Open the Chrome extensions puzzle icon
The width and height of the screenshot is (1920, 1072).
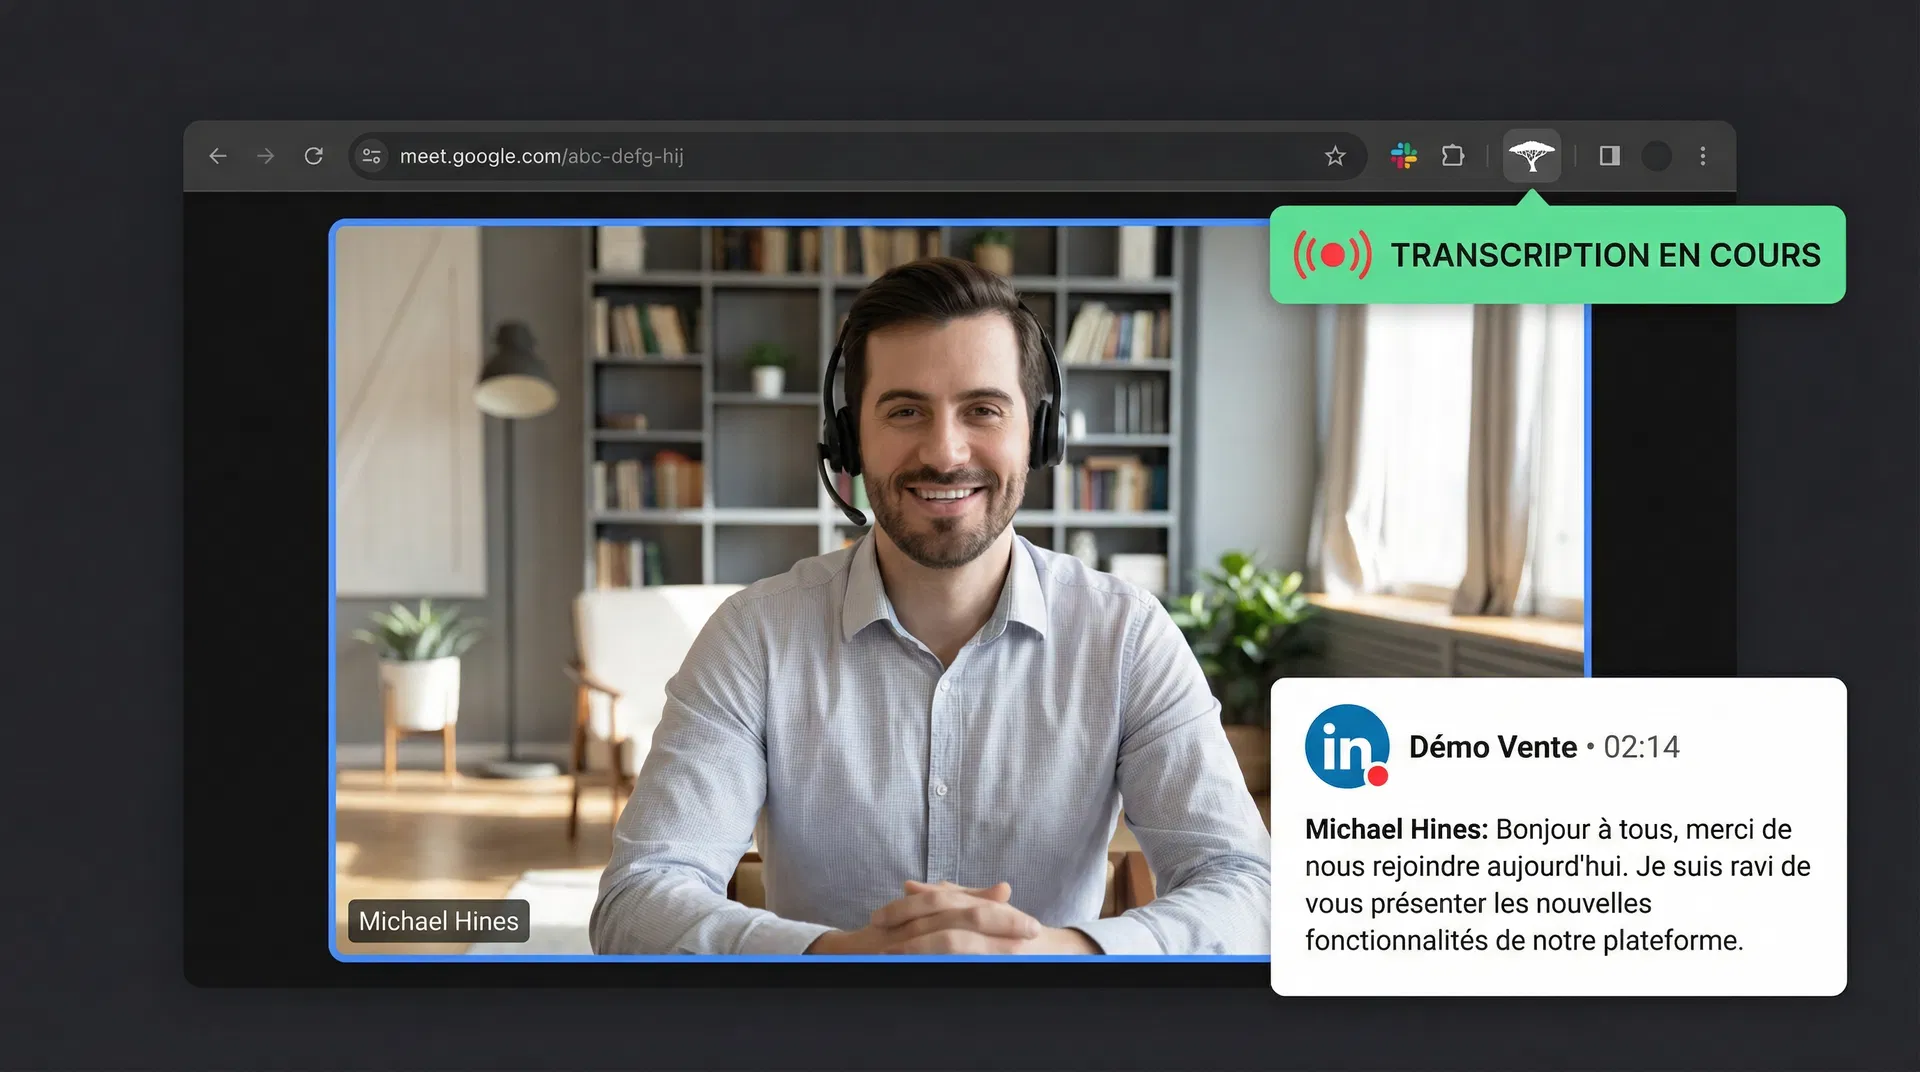1453,156
